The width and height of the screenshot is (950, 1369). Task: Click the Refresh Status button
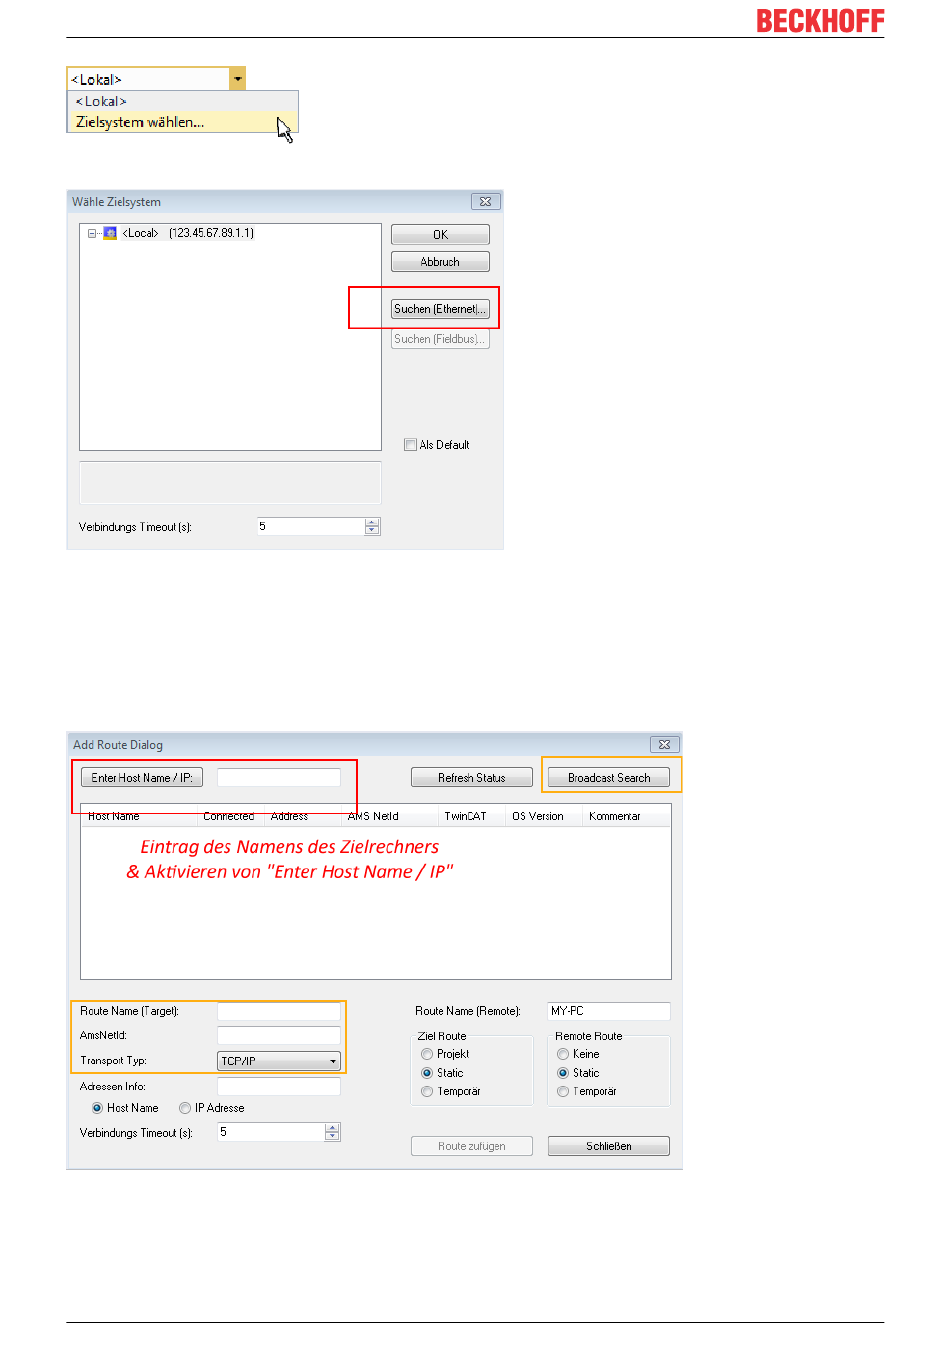coord(472,777)
